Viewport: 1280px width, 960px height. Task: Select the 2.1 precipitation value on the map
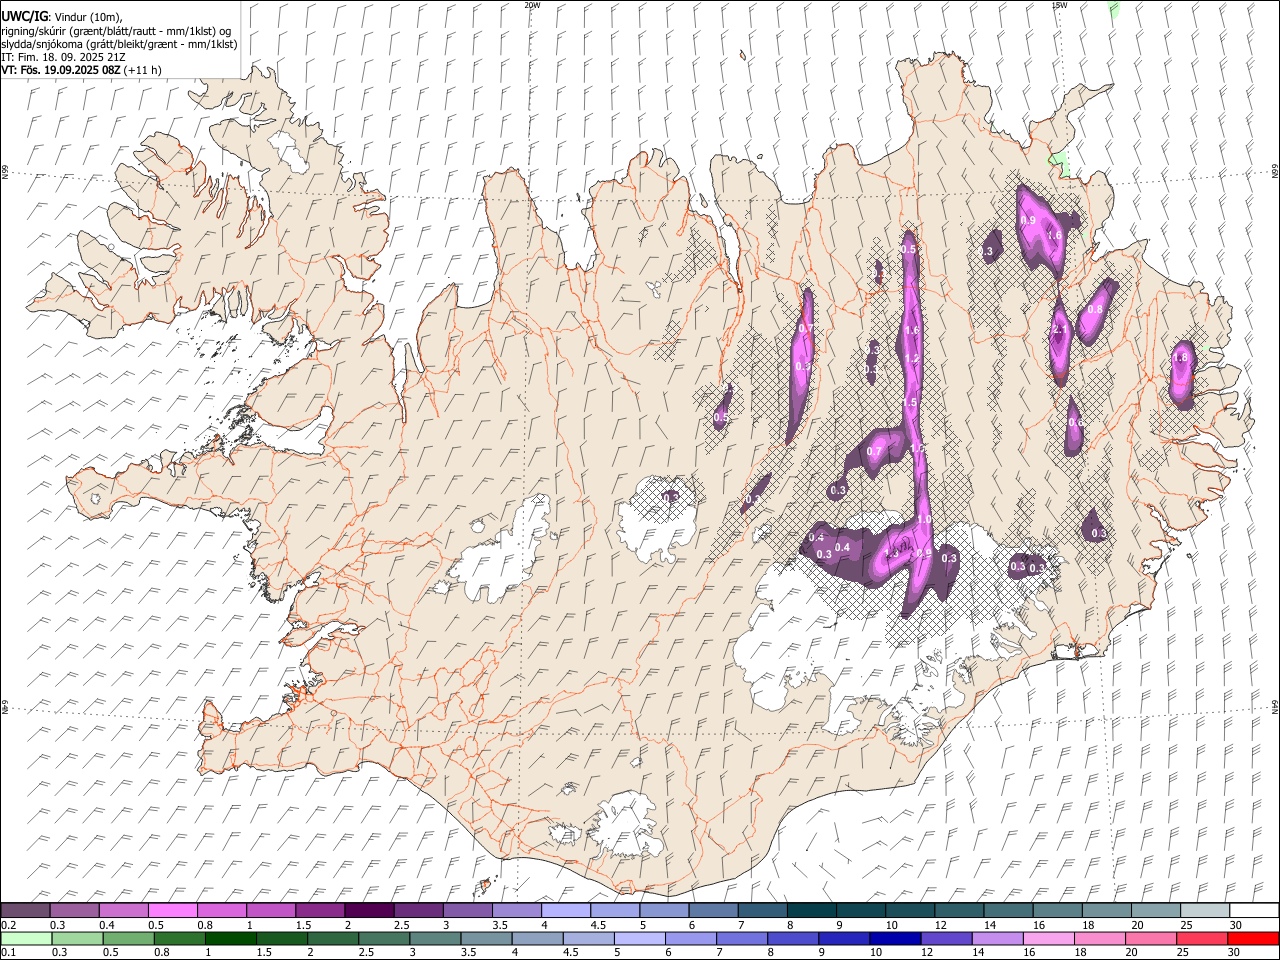tap(1060, 330)
